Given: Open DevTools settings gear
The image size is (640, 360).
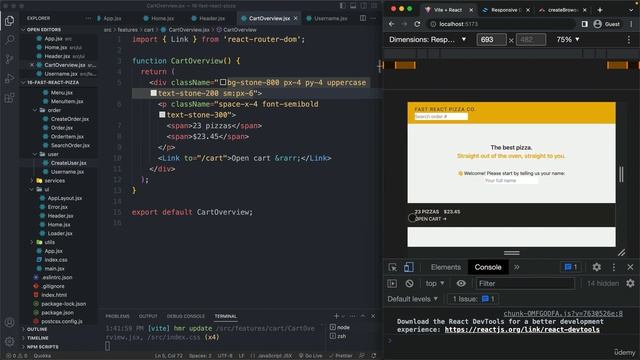Looking at the screenshot, I should point(596,267).
